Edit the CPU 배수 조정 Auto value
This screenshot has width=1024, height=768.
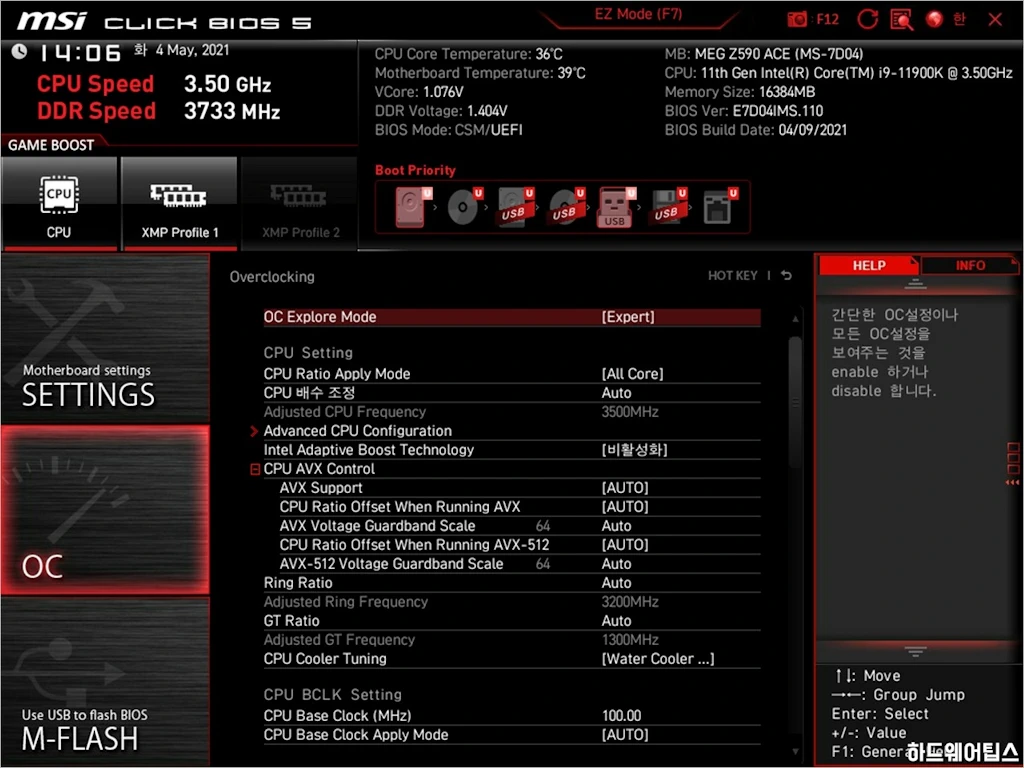click(x=512, y=392)
